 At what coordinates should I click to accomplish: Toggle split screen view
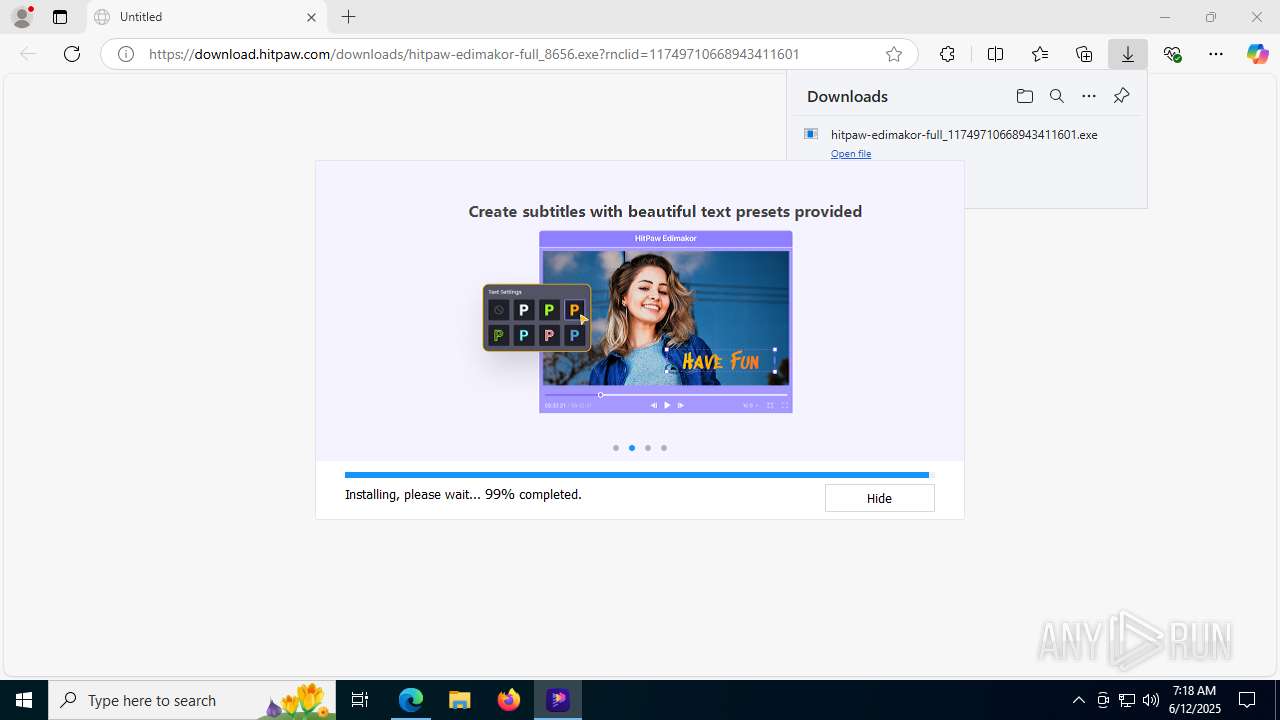click(995, 54)
